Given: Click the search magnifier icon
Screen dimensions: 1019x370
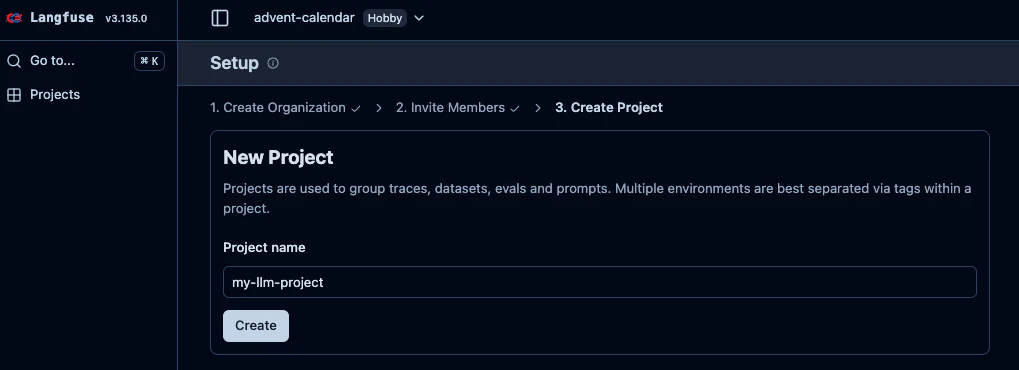Looking at the screenshot, I should pyautogui.click(x=14, y=61).
